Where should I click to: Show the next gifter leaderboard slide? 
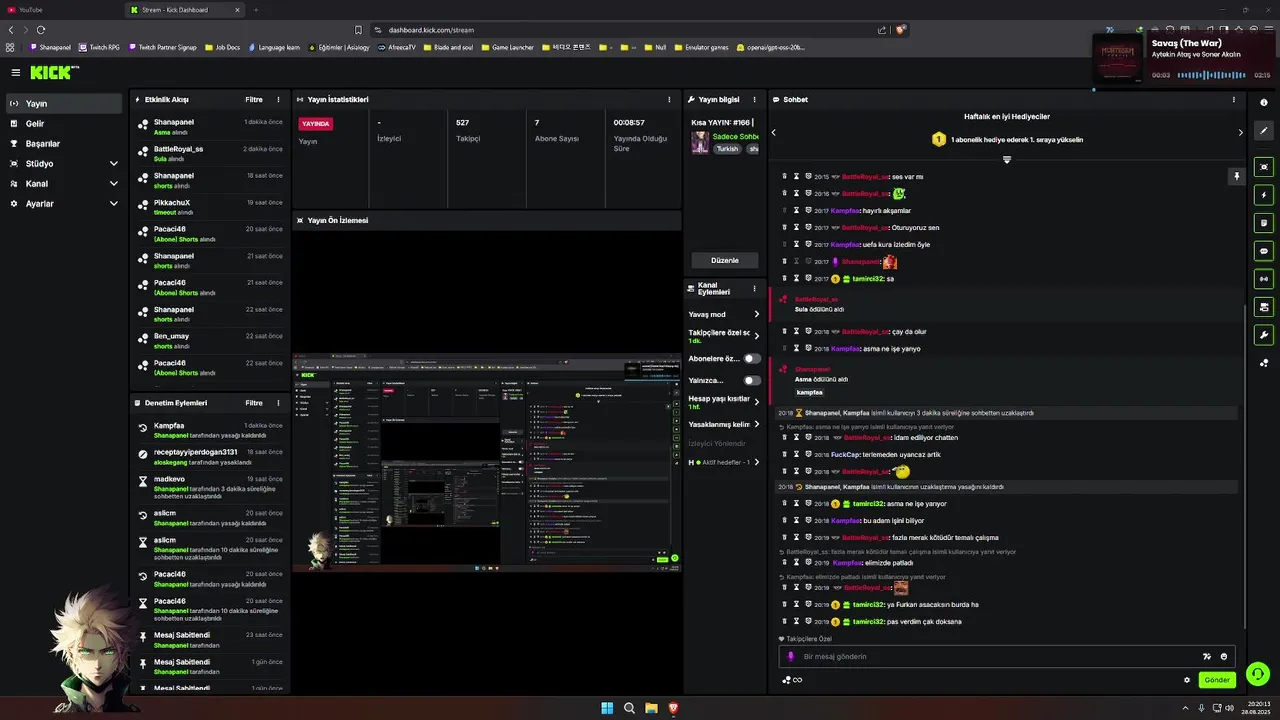click(x=1240, y=132)
